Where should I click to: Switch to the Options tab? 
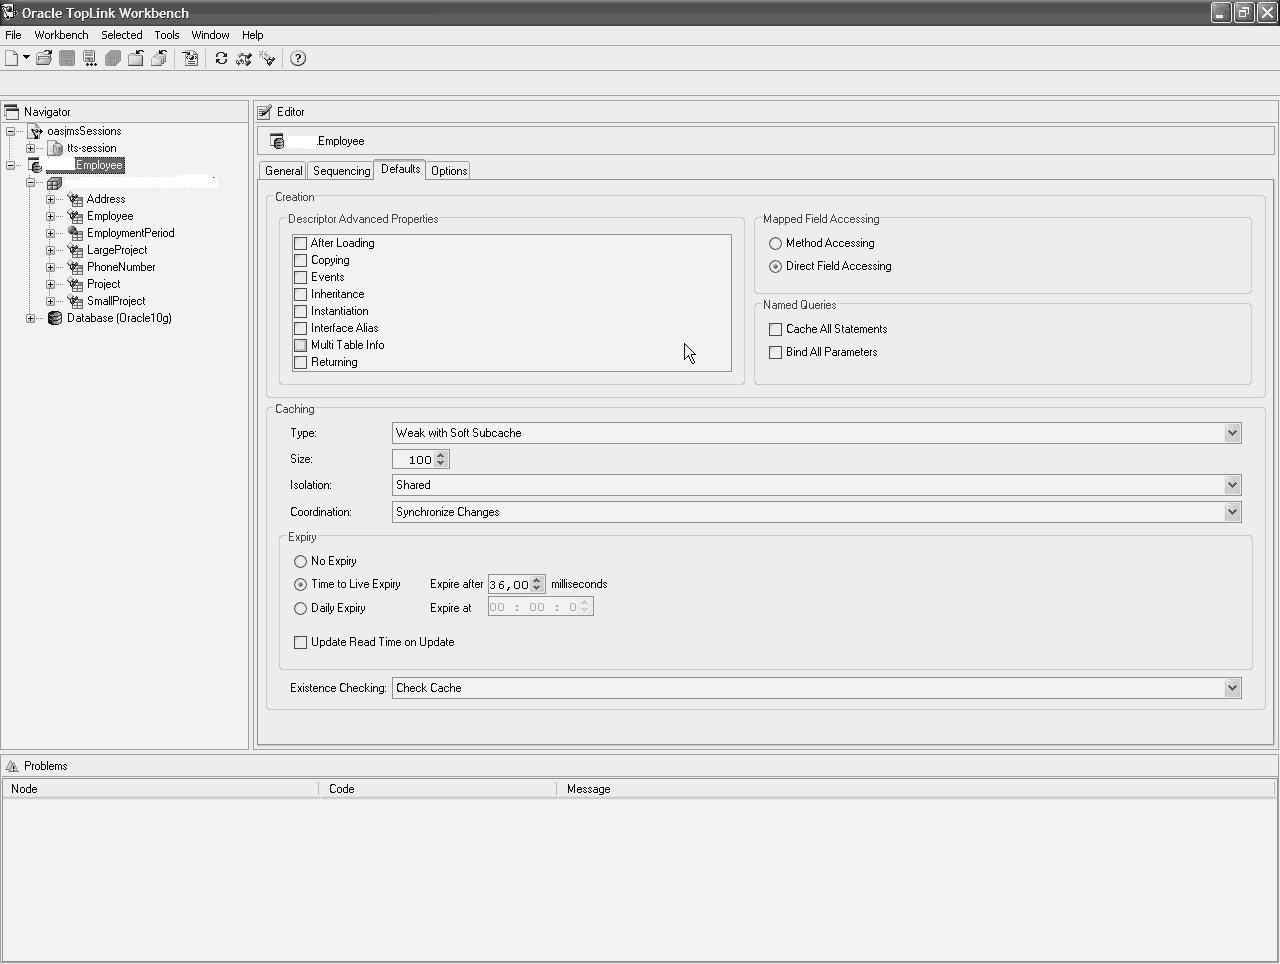449,171
